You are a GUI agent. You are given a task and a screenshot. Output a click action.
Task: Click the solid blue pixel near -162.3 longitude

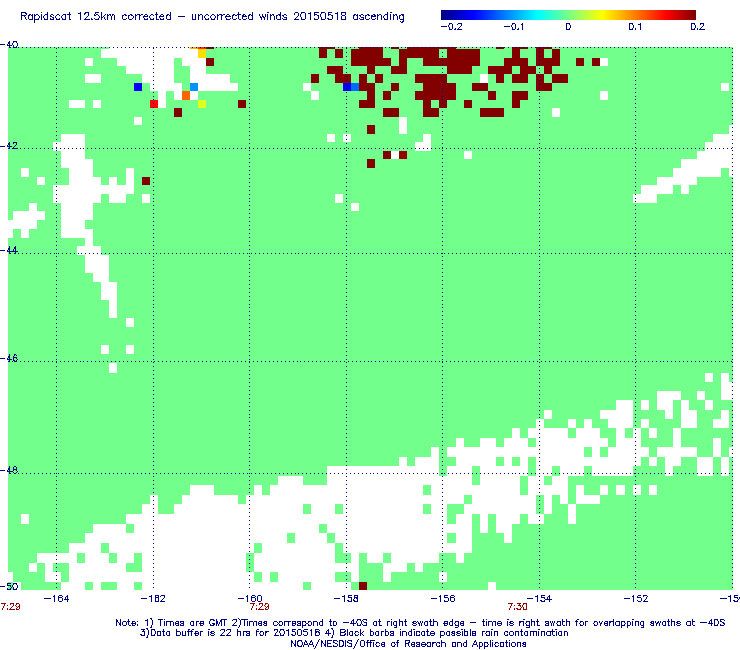[x=138, y=87]
